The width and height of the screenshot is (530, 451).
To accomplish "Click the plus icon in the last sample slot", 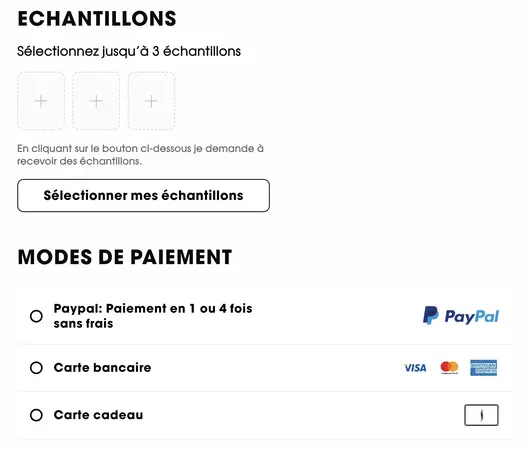I will point(151,101).
